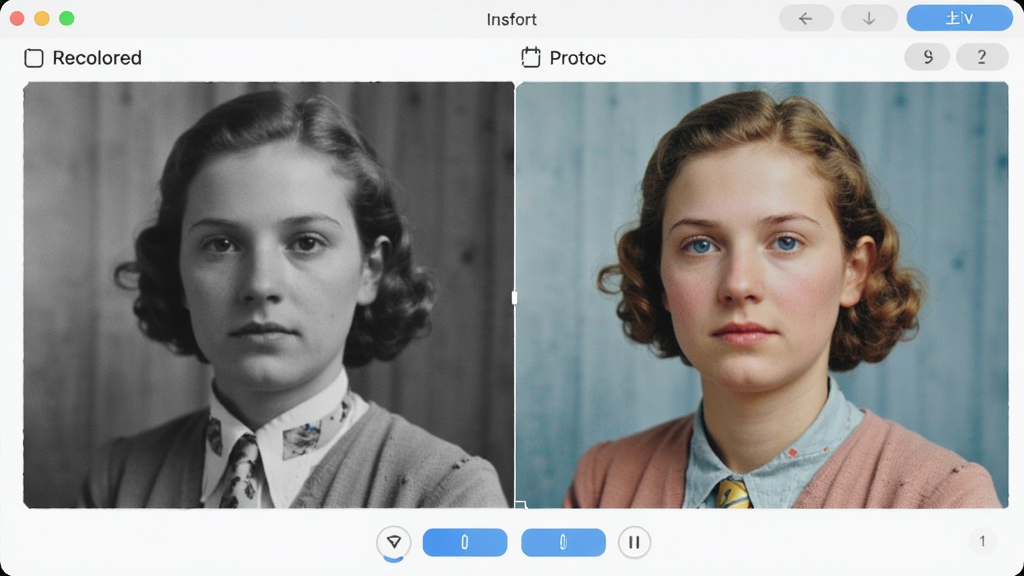
Task: Open the question mark help button
Action: (982, 57)
